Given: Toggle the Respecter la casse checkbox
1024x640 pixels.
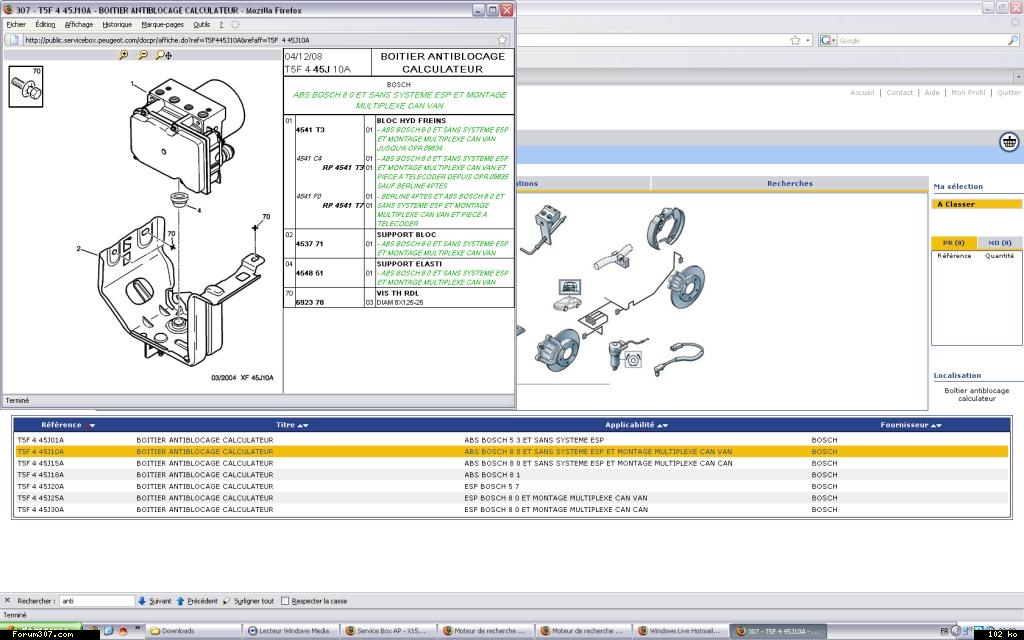Looking at the screenshot, I should [x=285, y=601].
